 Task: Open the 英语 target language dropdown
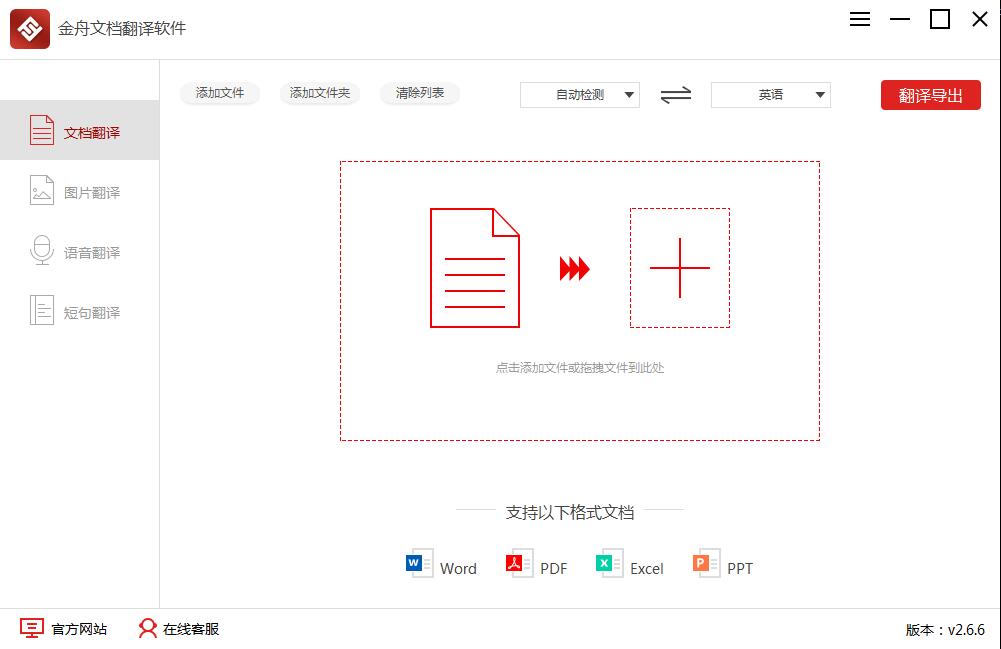pos(770,94)
